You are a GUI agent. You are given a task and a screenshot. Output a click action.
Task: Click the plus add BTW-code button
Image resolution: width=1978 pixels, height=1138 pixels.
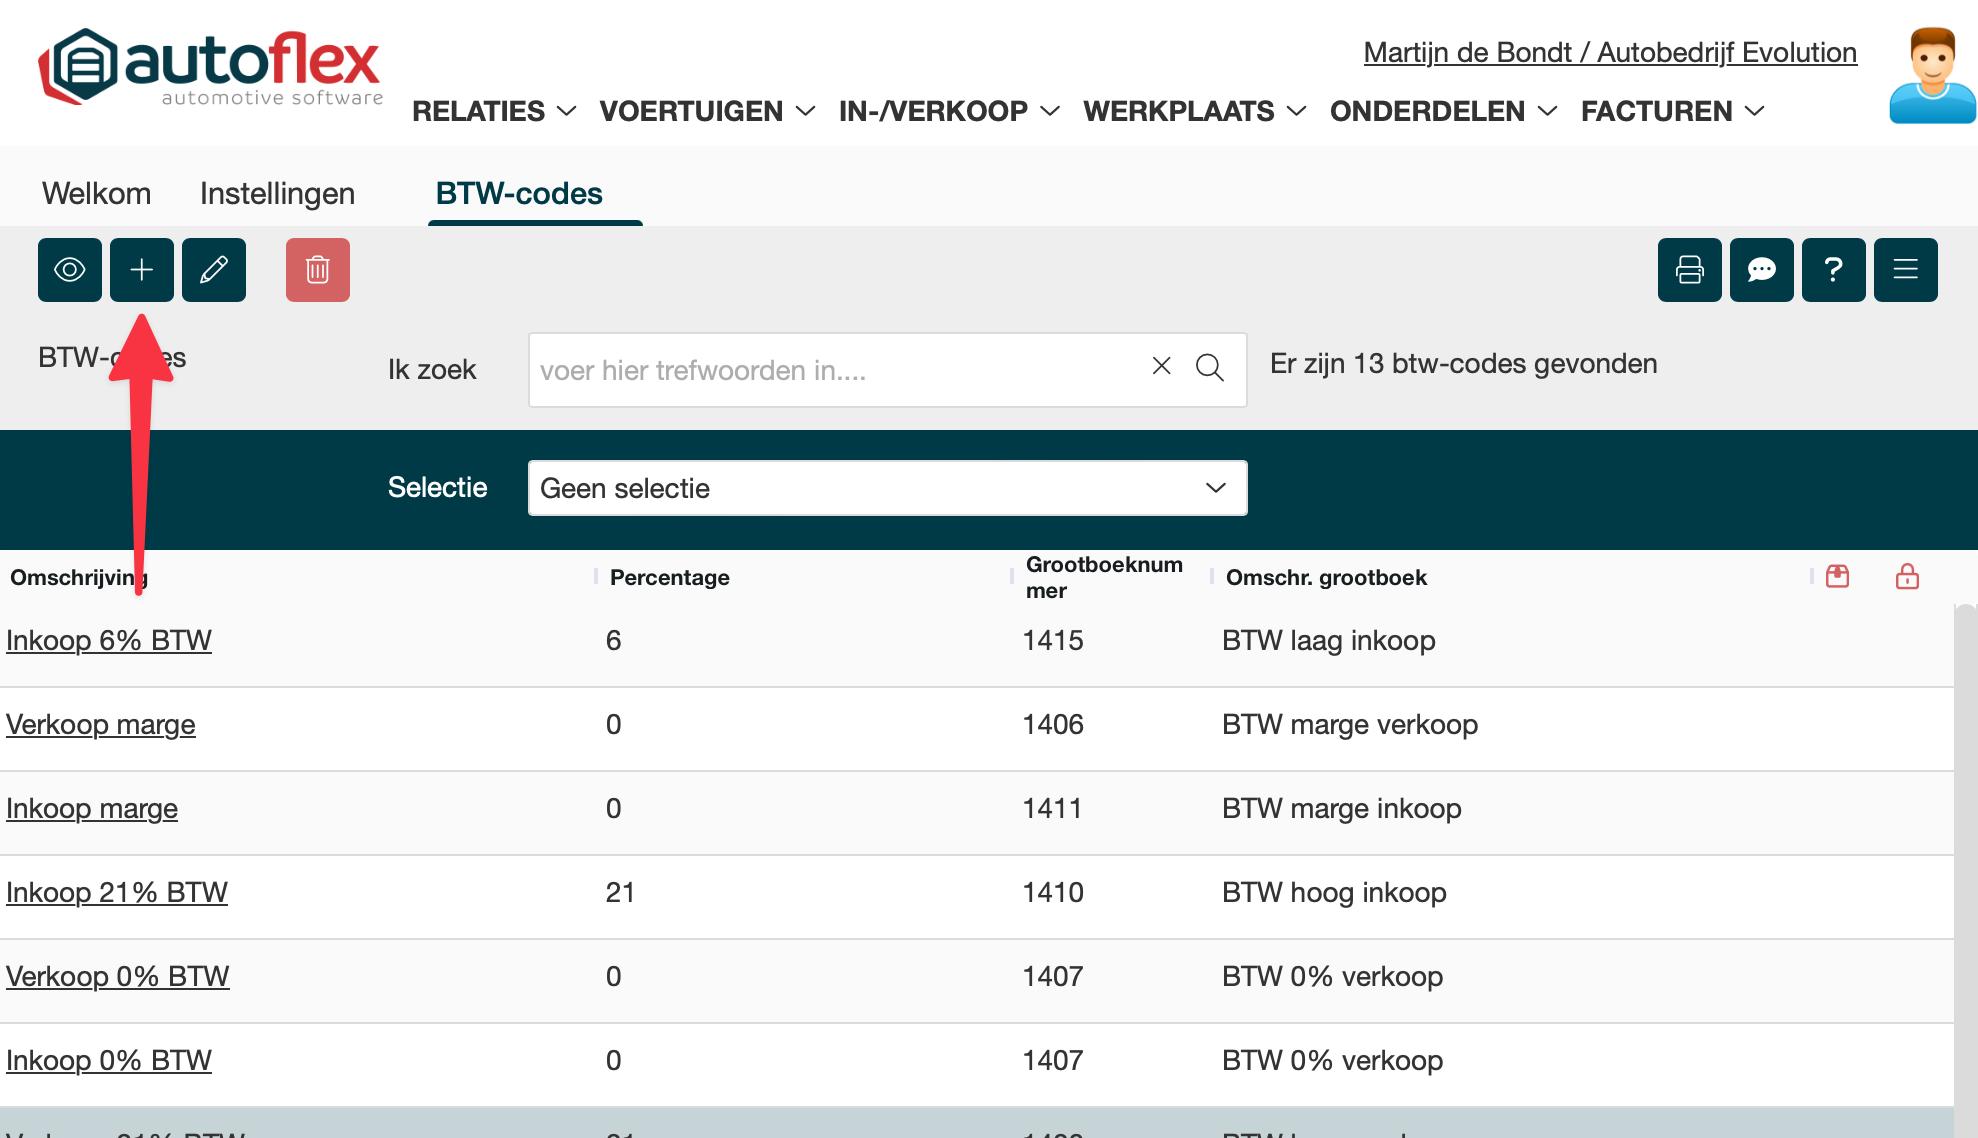(142, 270)
